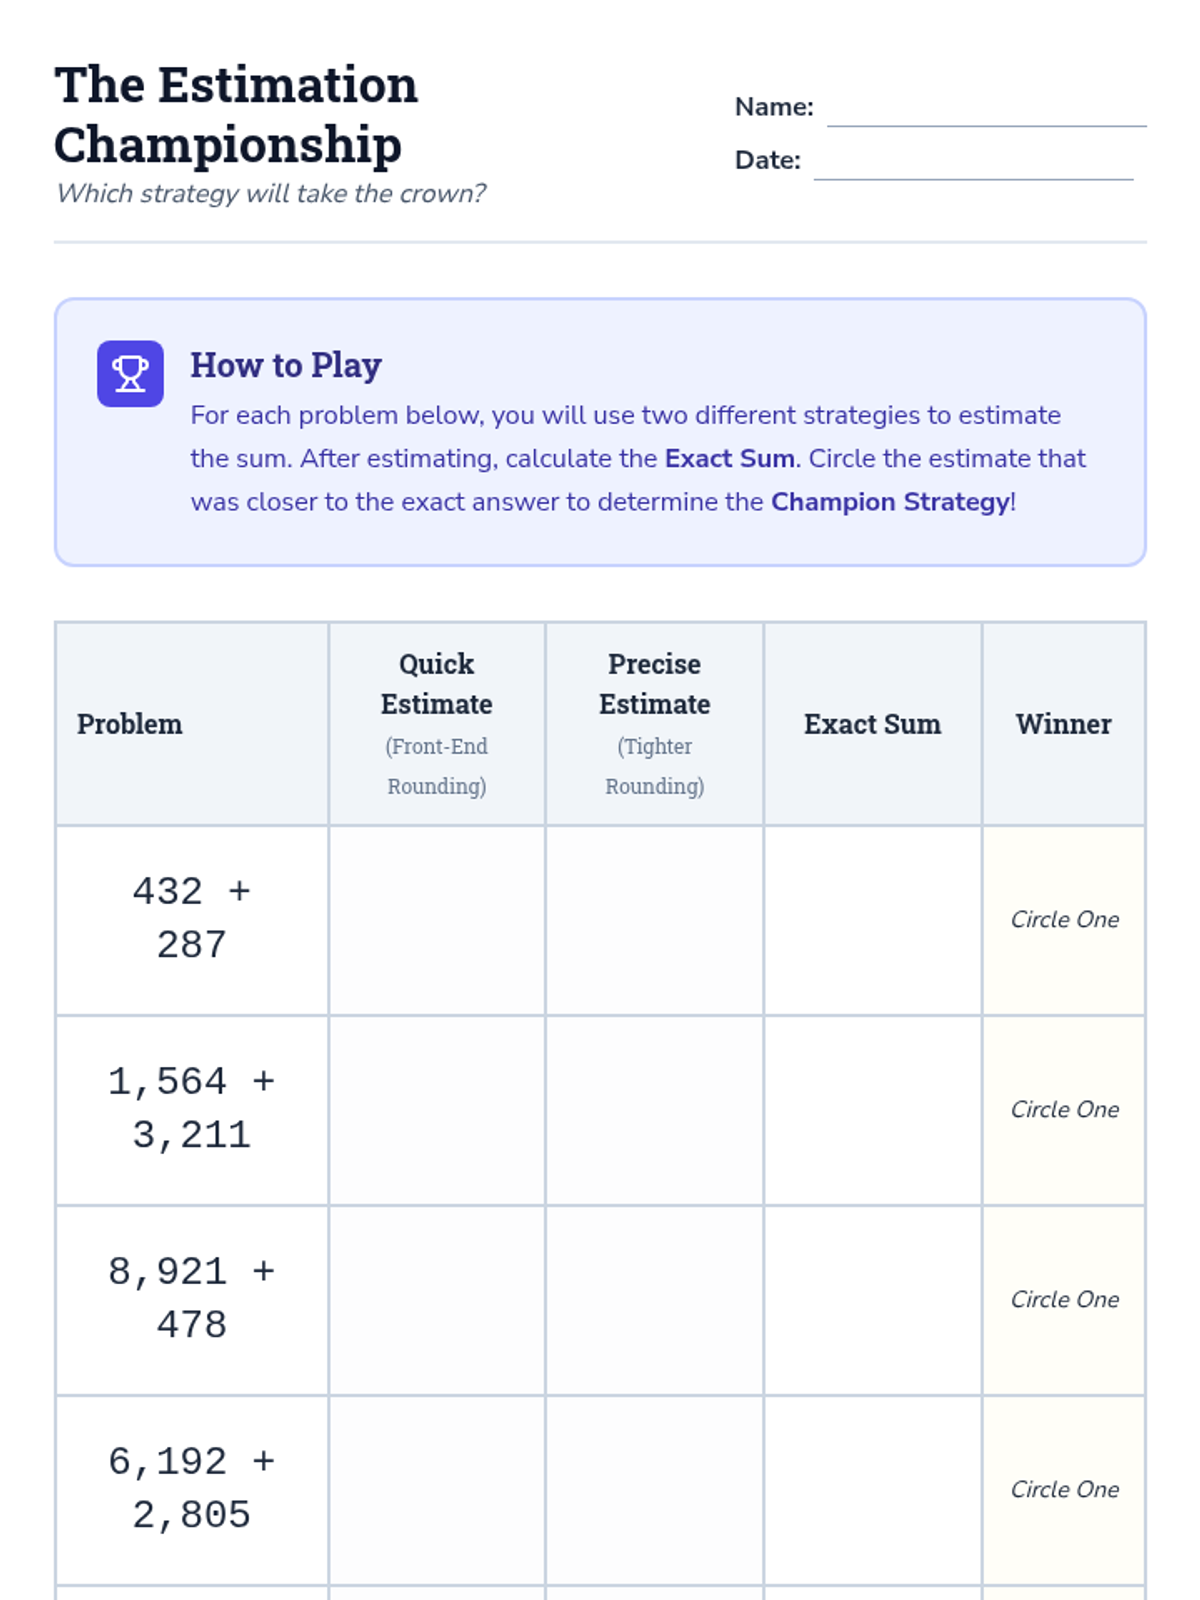Click Circle One in the 1,564 + 3,211 row
Screen dimensions: 1200x1600
(1064, 1110)
